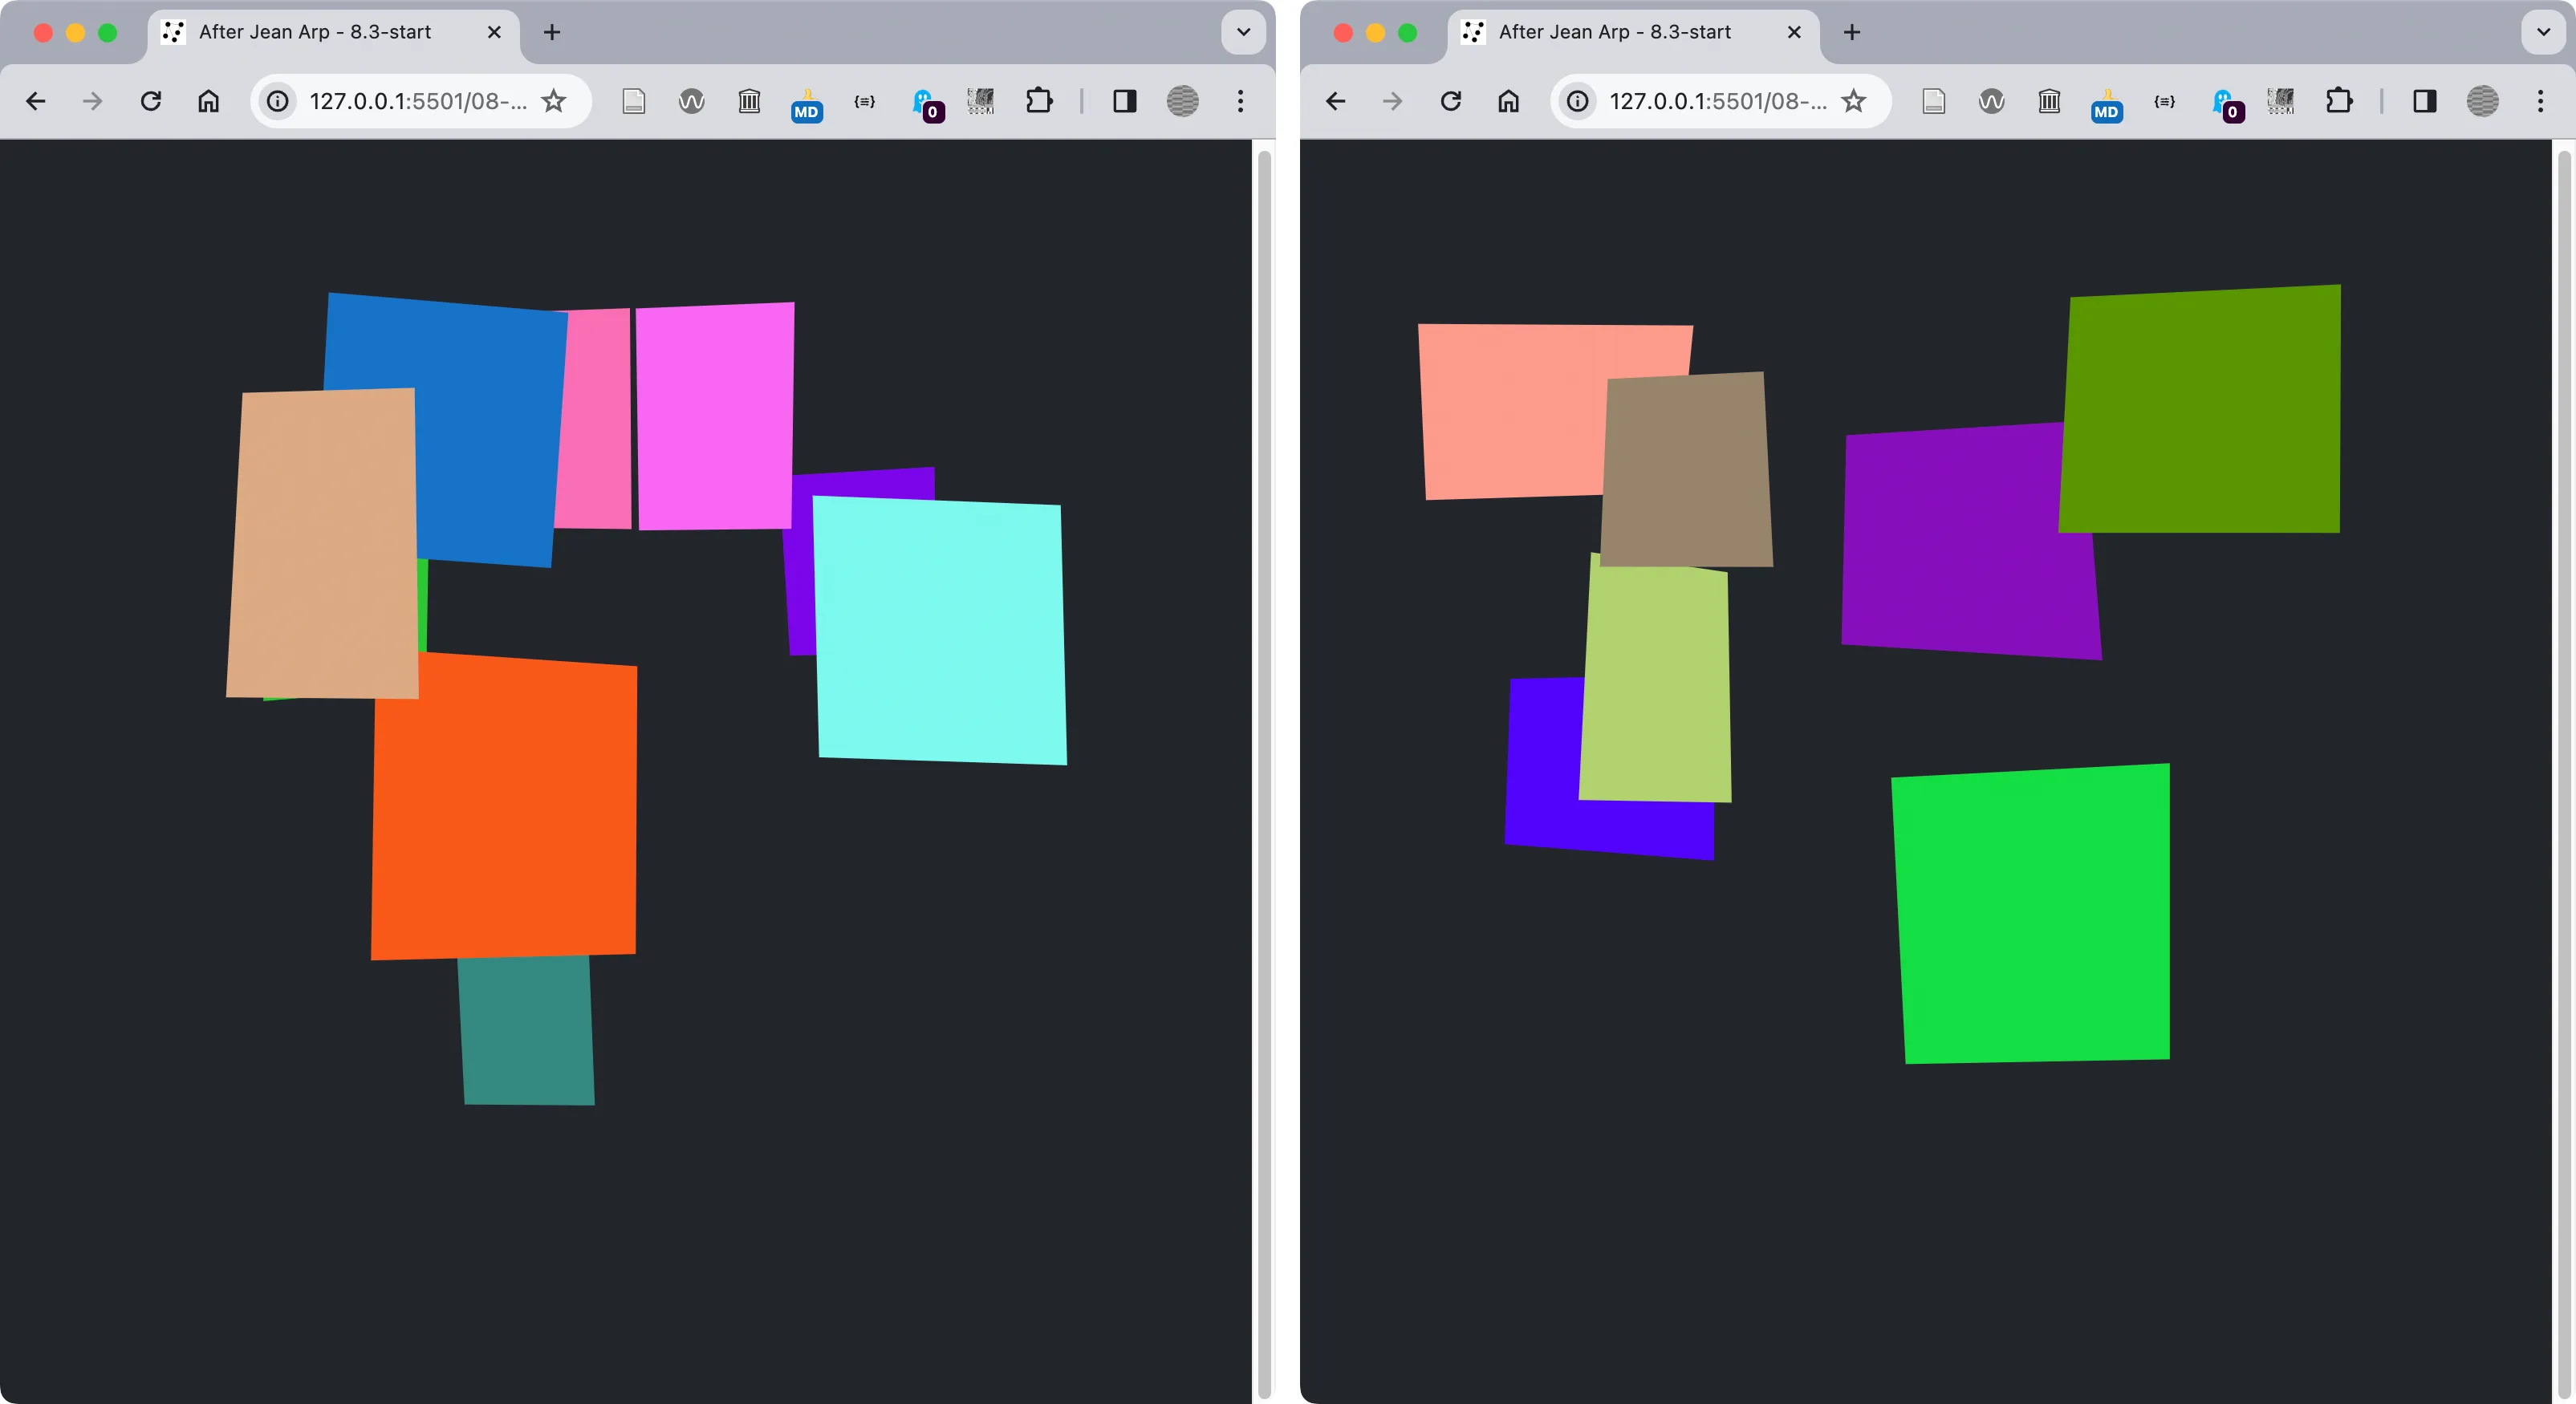Open site information for 127.0.0.1:5501

275,101
